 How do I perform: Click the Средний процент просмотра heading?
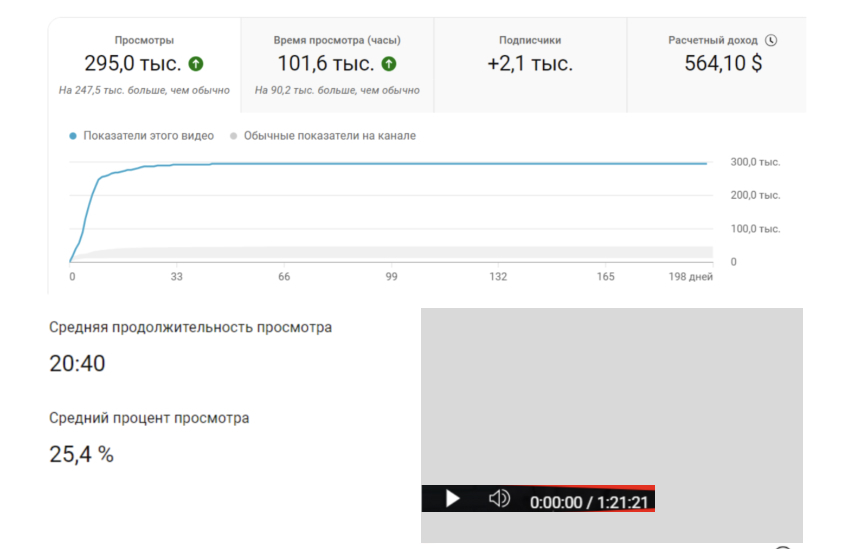pyautogui.click(x=149, y=418)
